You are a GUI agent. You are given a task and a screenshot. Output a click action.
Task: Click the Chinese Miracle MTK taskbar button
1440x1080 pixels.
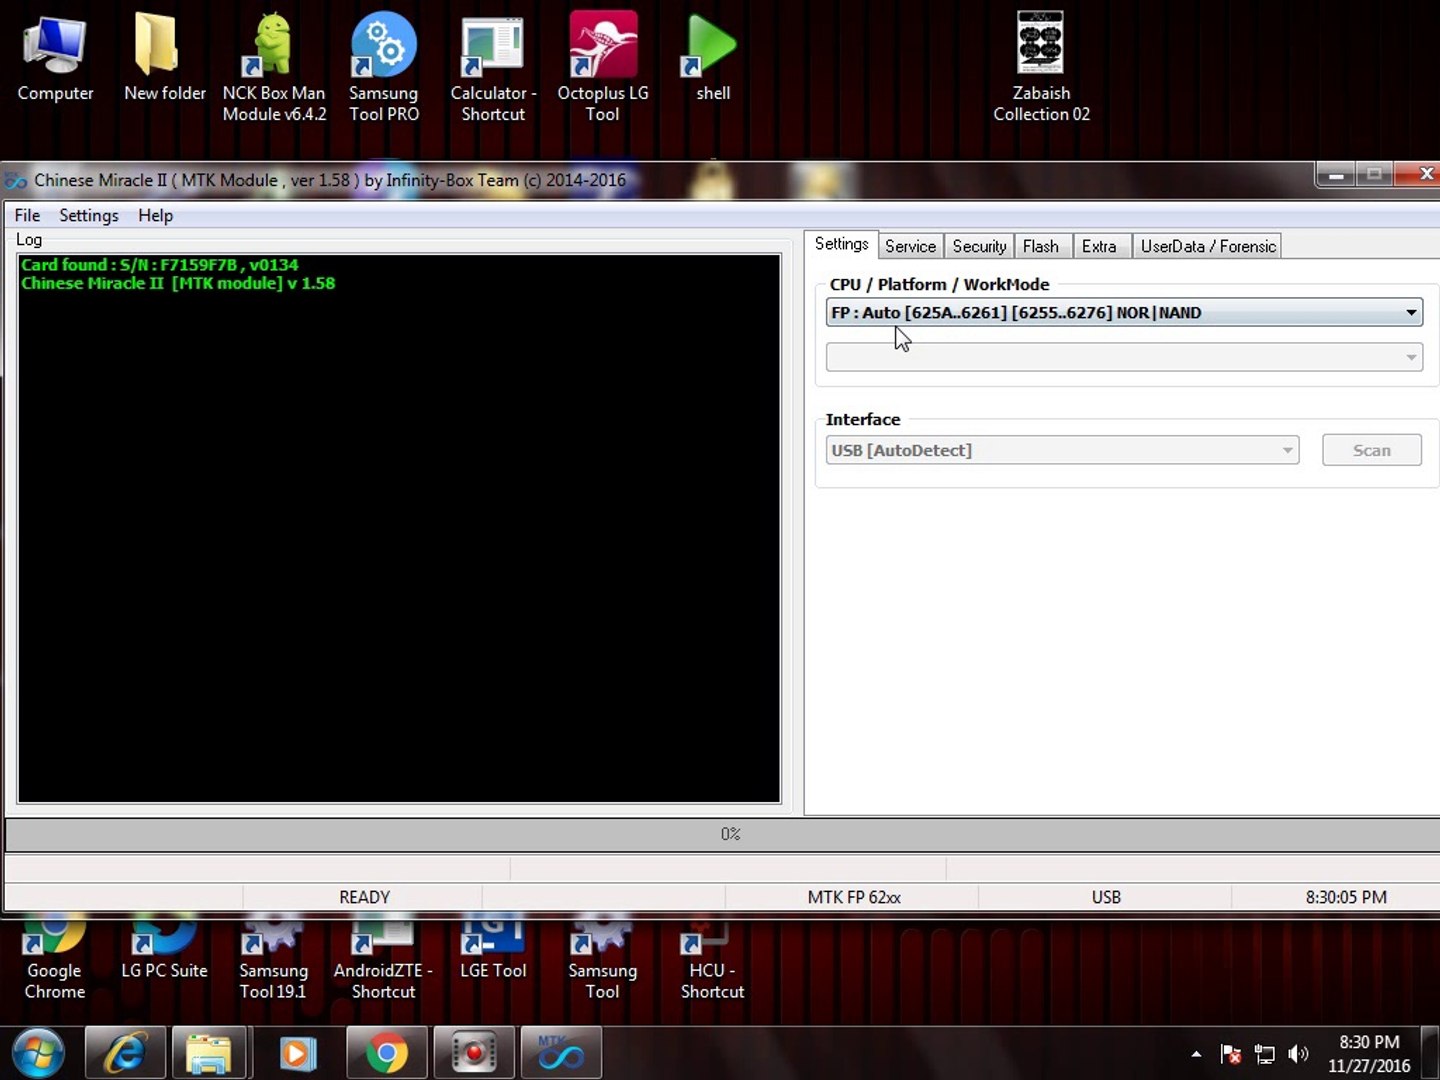coord(561,1053)
